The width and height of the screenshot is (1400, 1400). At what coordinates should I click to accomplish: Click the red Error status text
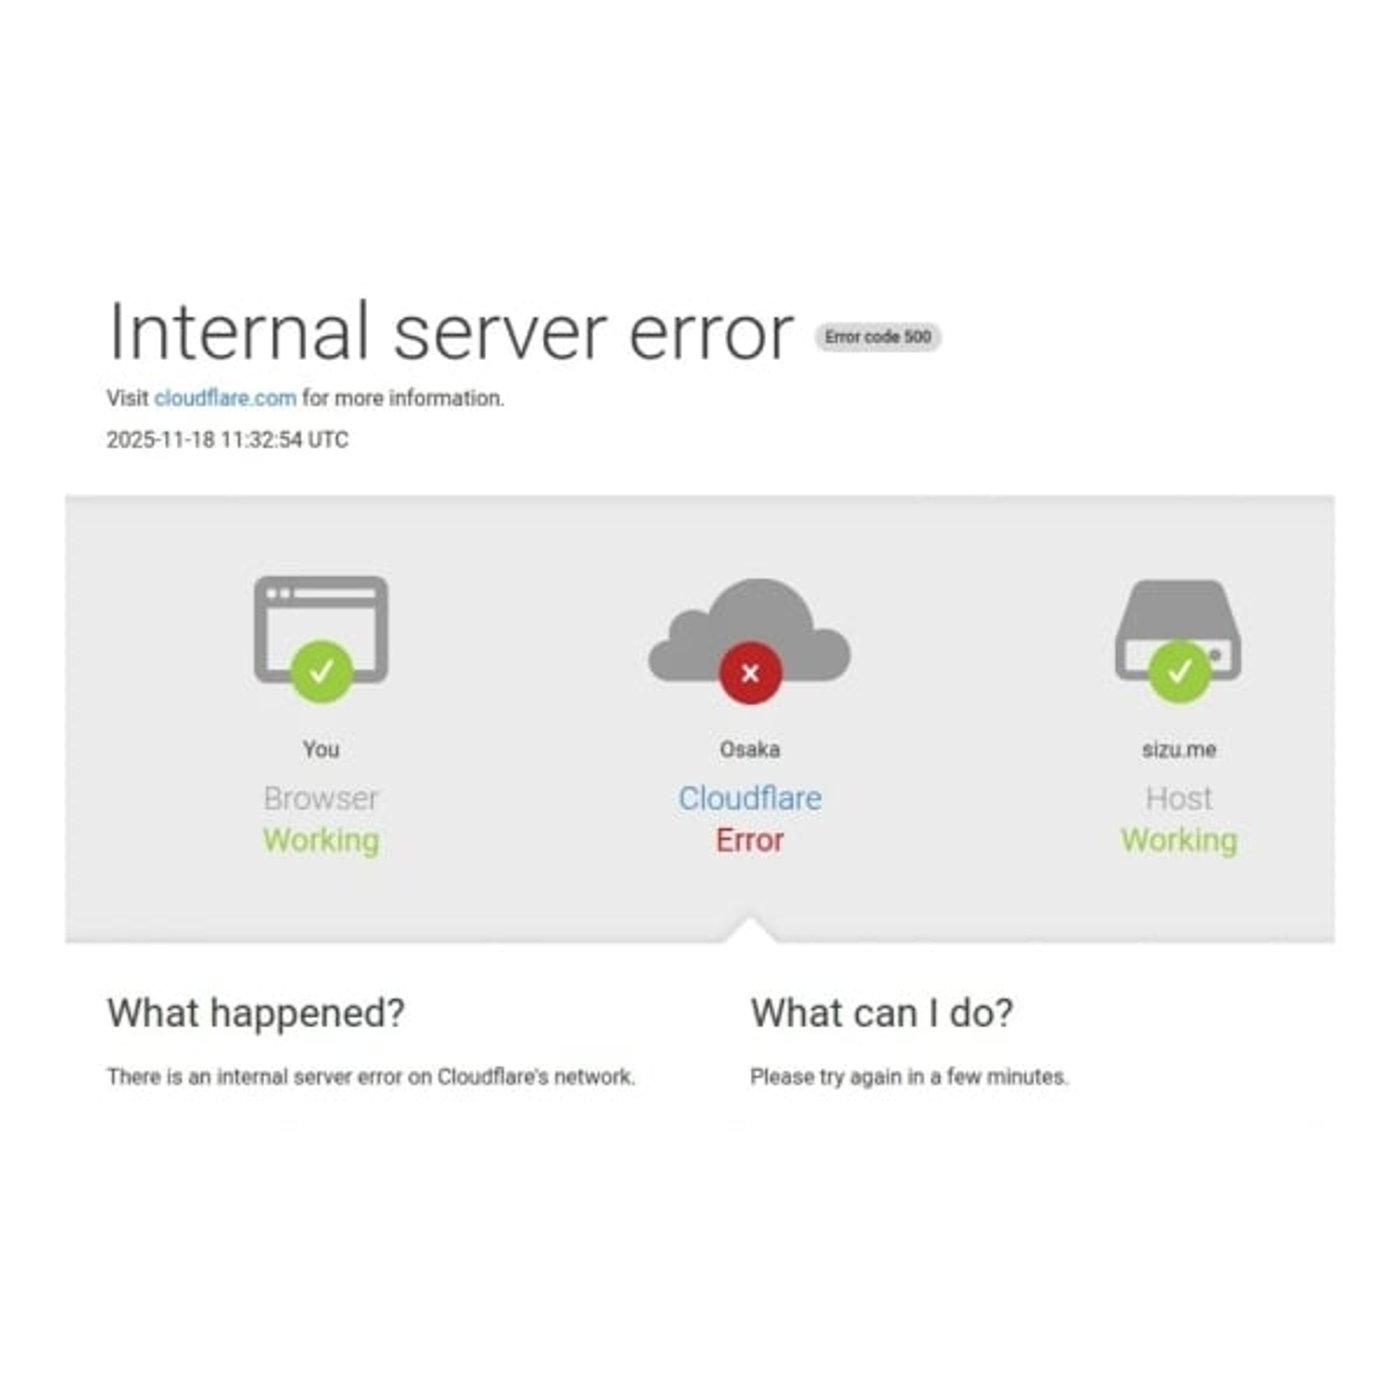point(750,840)
